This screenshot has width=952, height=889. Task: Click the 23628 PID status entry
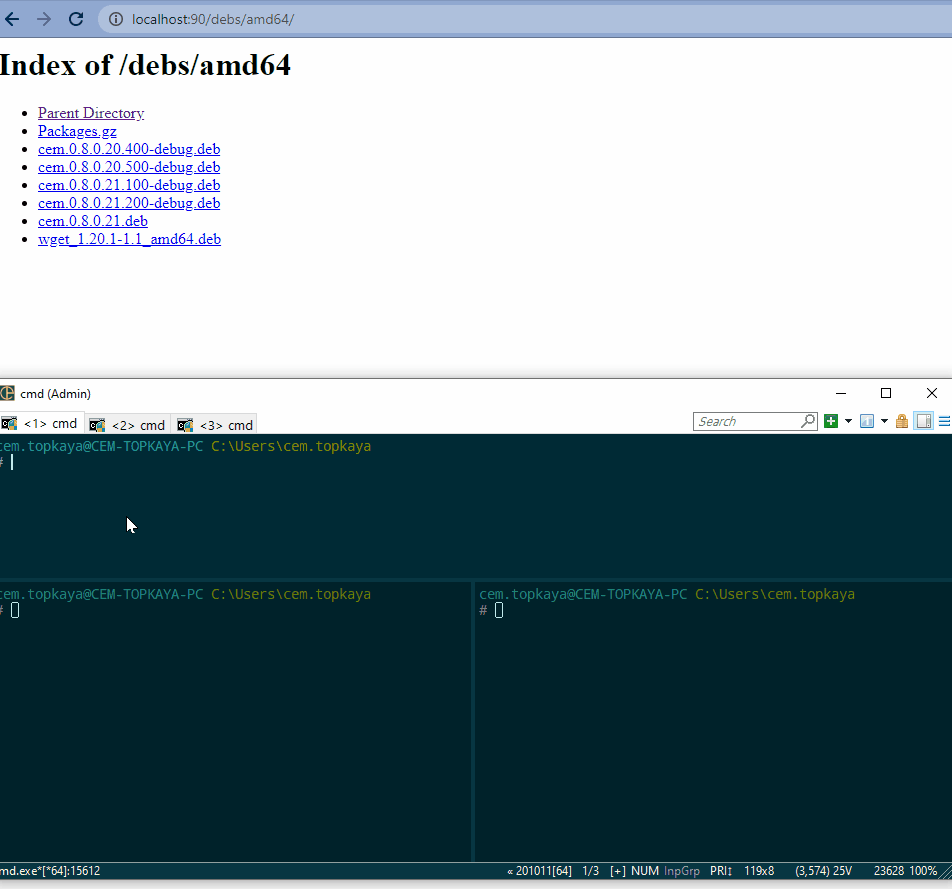tap(889, 871)
